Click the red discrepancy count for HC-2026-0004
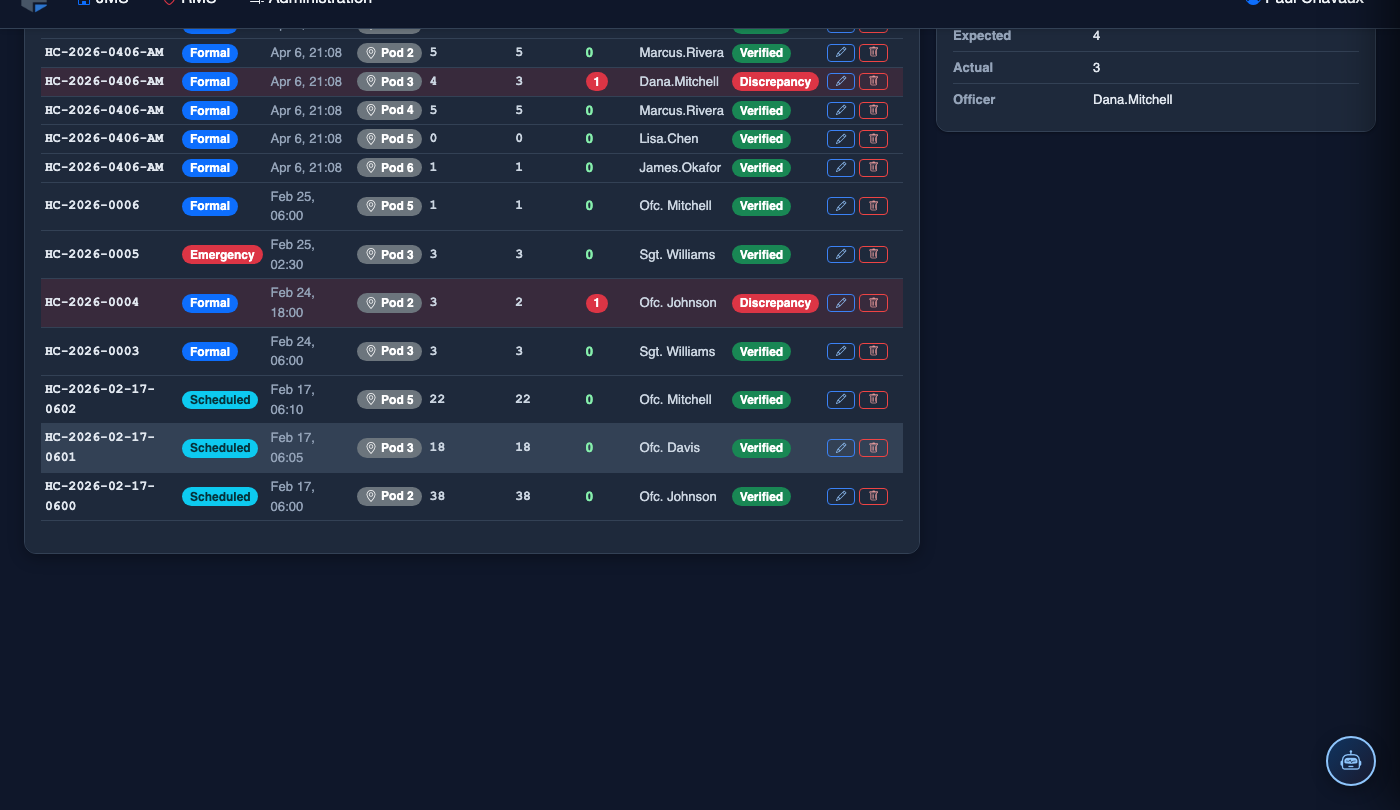The height and width of the screenshot is (810, 1400). coord(597,303)
